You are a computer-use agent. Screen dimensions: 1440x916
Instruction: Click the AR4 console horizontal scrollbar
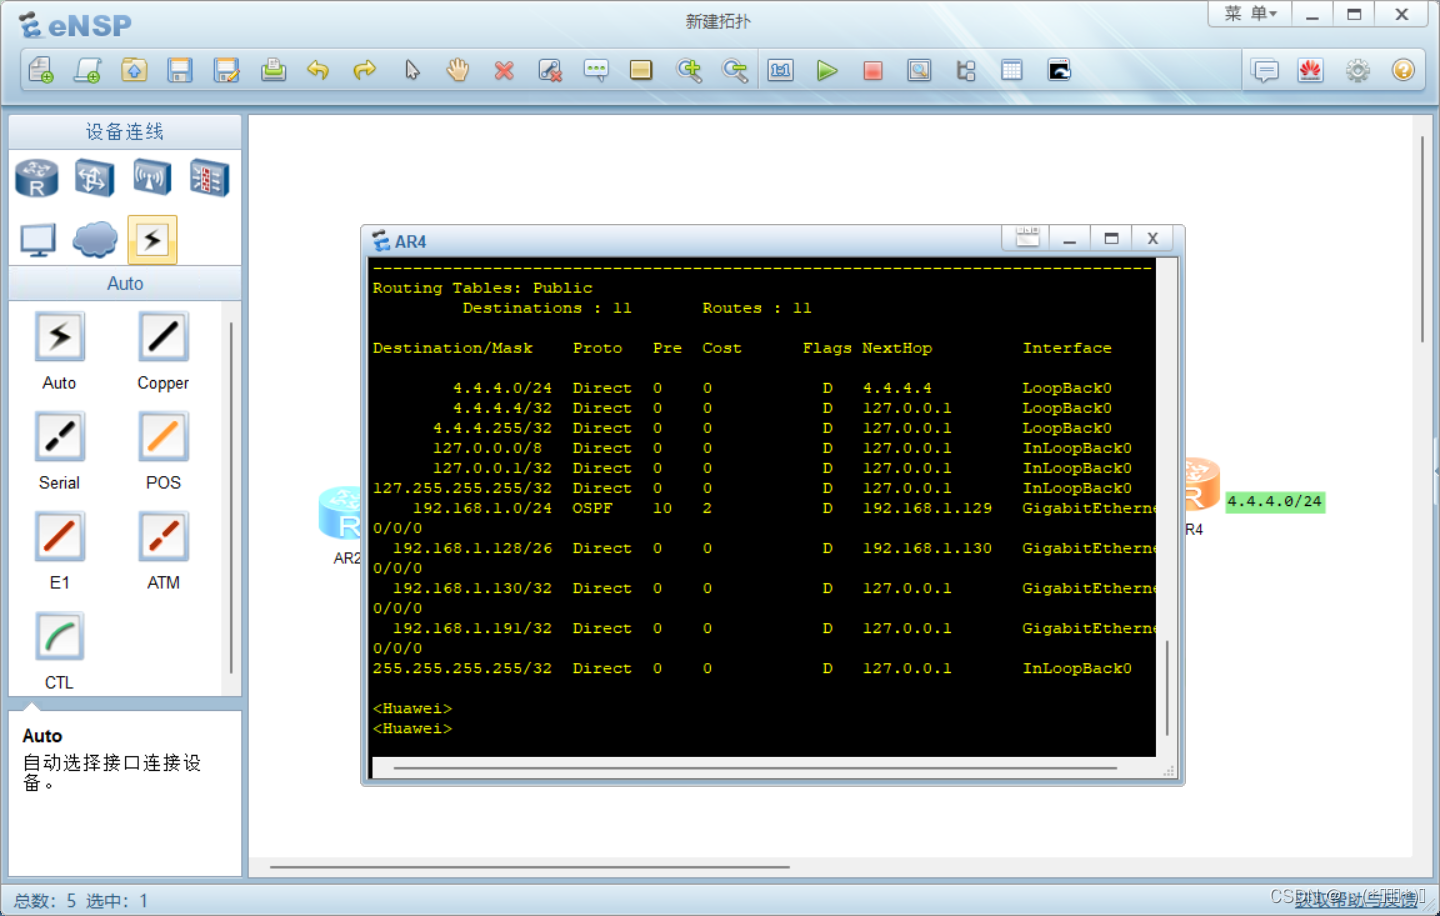(x=755, y=768)
